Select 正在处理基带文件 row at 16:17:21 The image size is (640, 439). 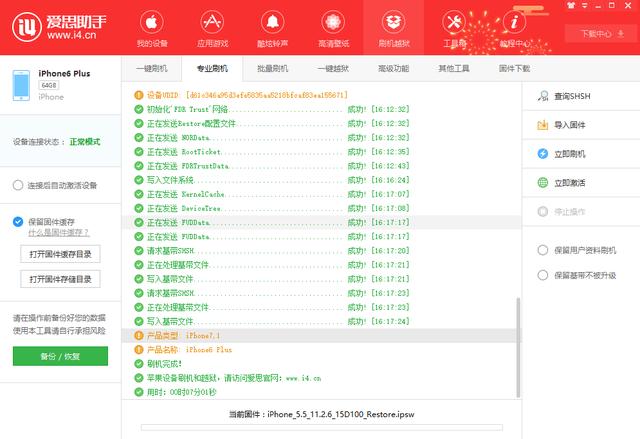[321, 265]
